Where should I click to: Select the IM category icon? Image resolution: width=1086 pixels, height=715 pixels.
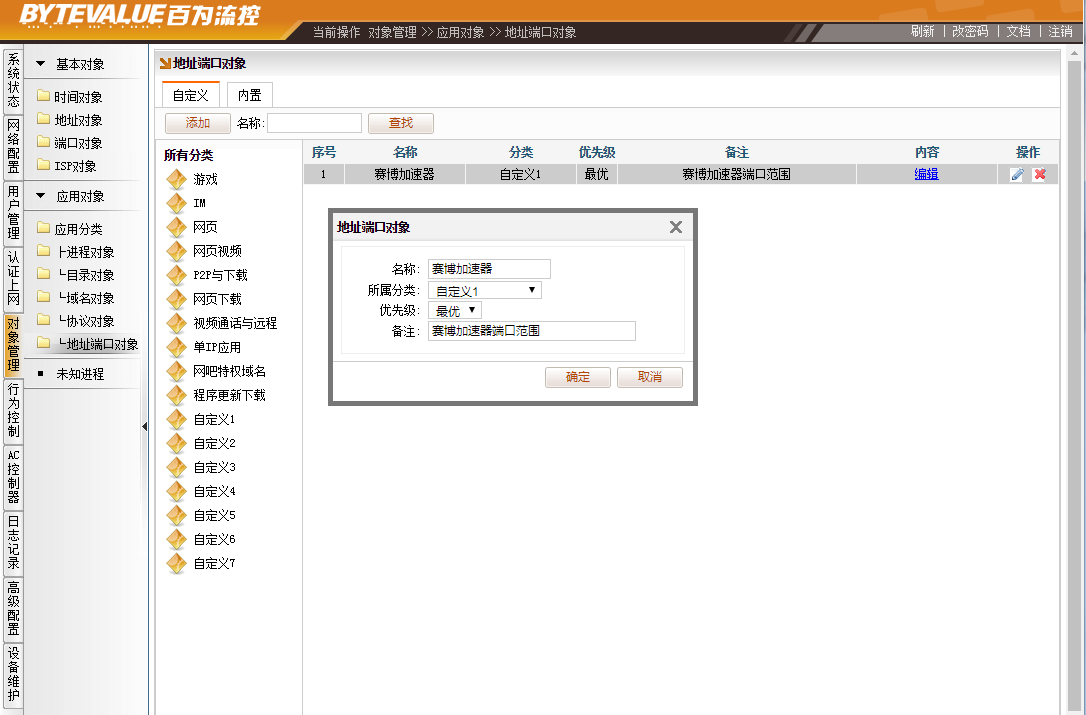(177, 204)
